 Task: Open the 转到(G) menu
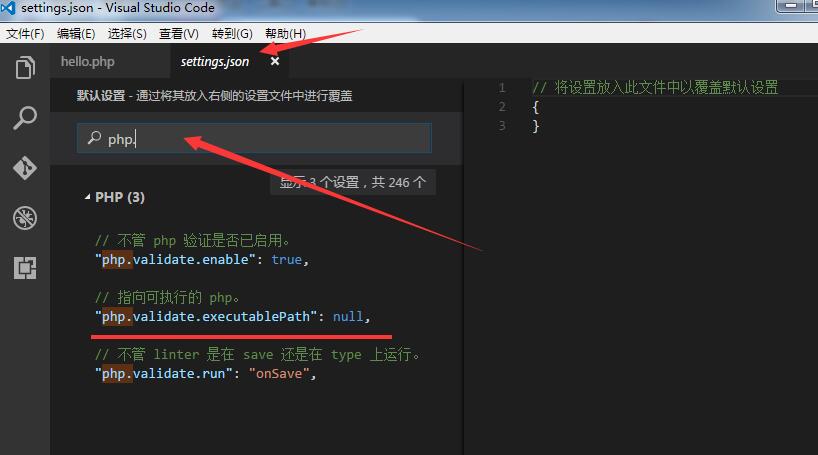click(232, 34)
